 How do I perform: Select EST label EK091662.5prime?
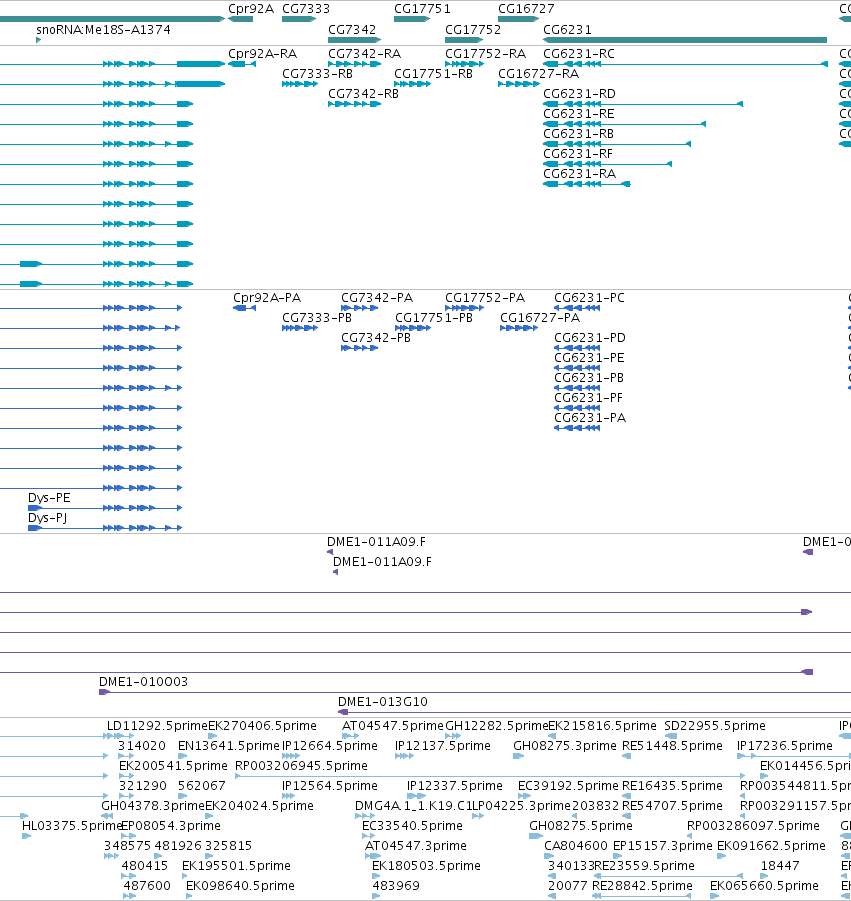click(771, 845)
